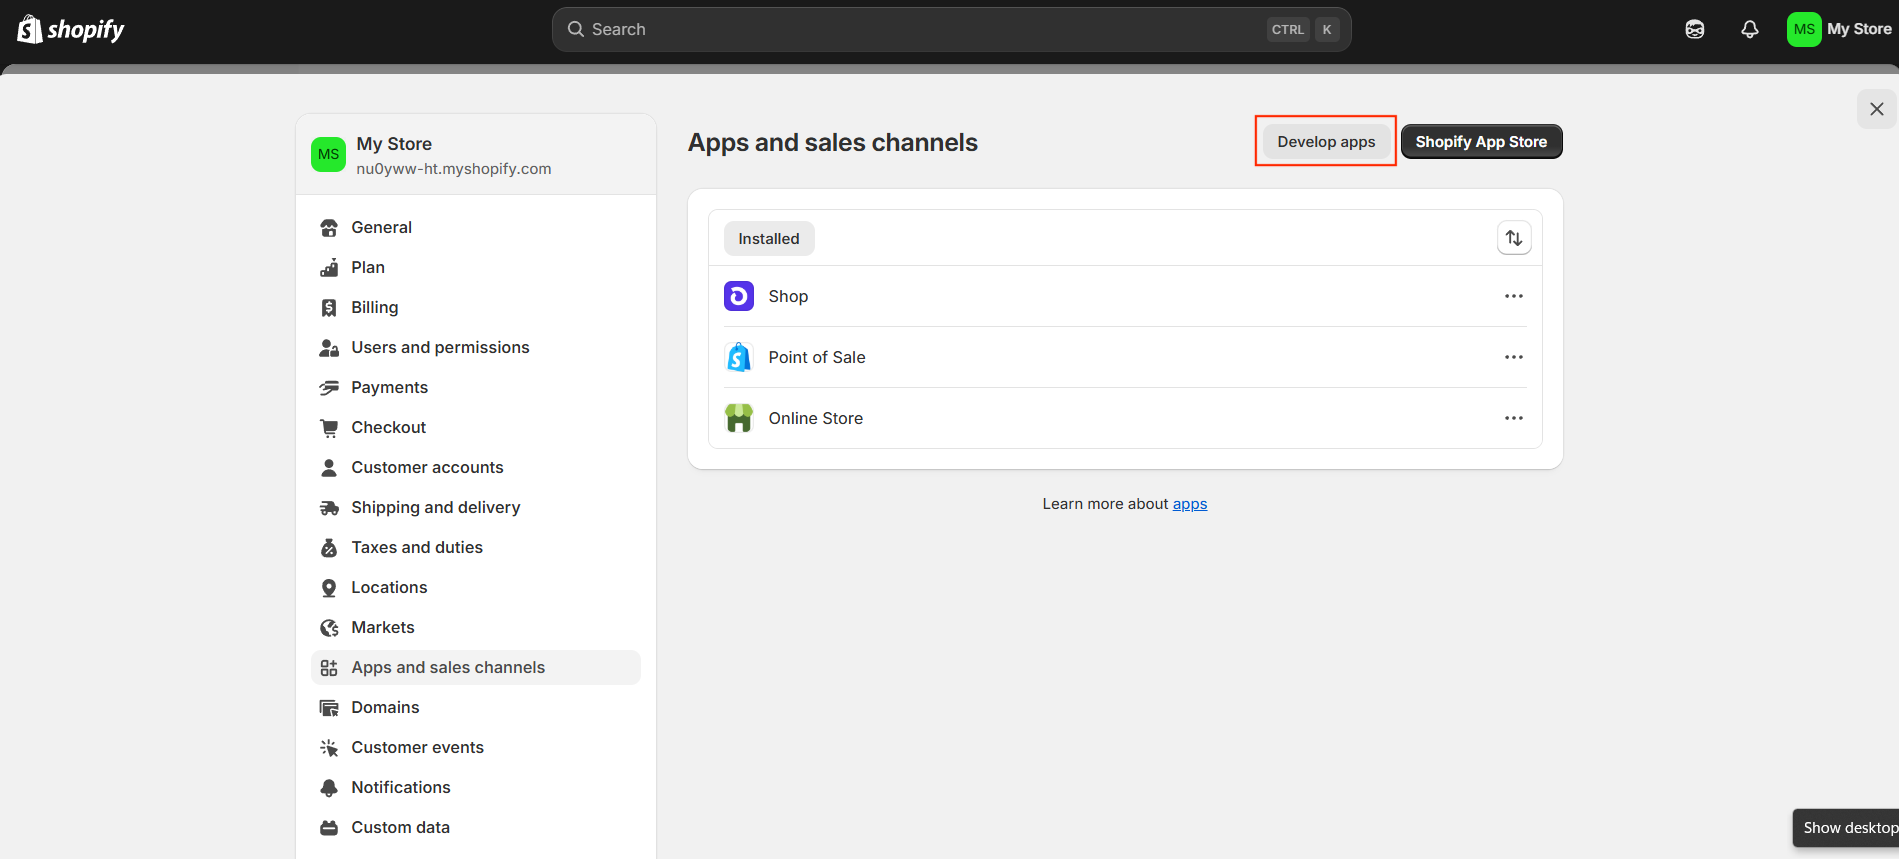Select Customer accounts
Screen dimensions: 1899x859
[x=476, y=468]
